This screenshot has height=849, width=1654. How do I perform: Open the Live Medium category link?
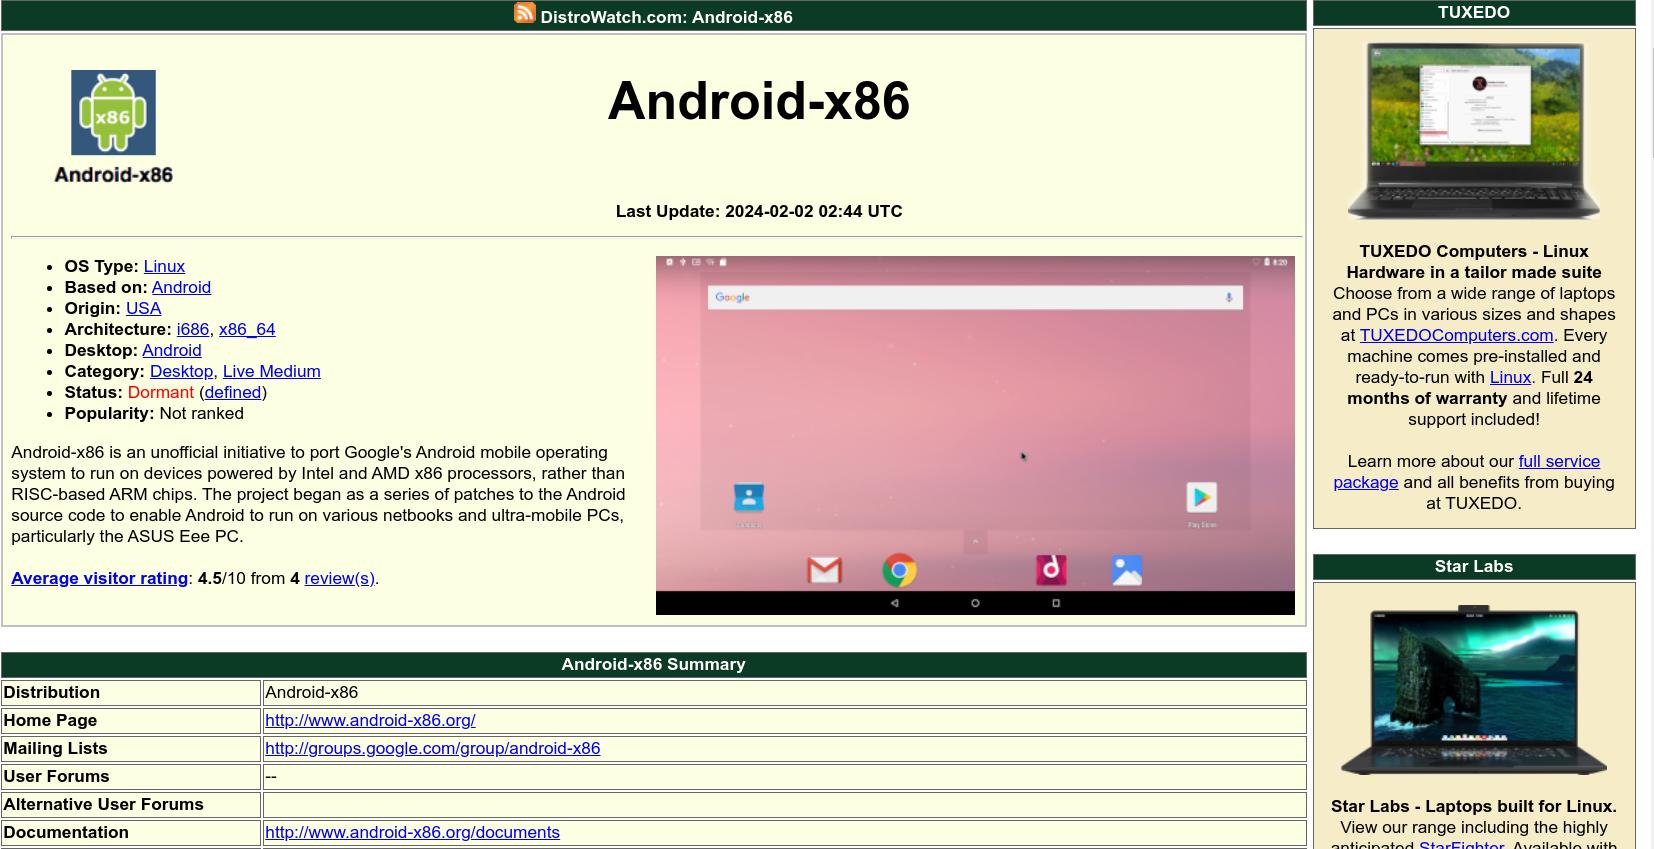pyautogui.click(x=272, y=371)
